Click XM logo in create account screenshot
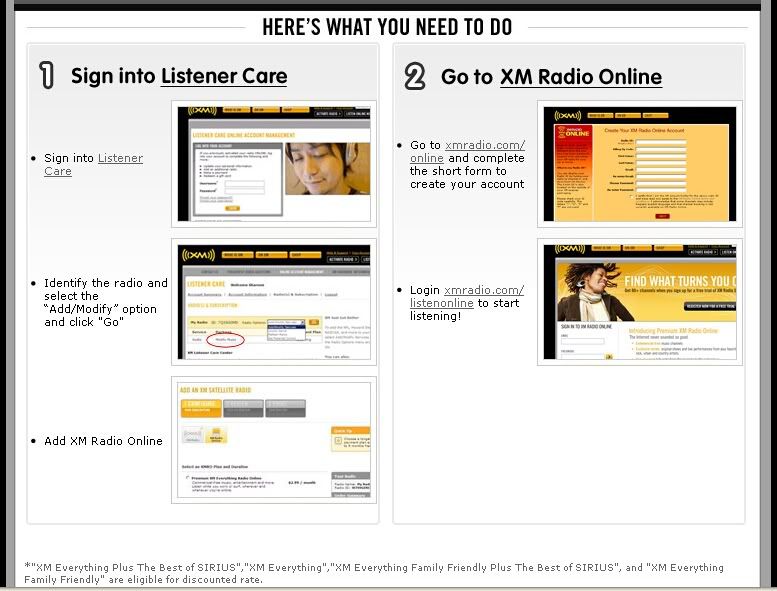777x591 pixels. click(569, 115)
